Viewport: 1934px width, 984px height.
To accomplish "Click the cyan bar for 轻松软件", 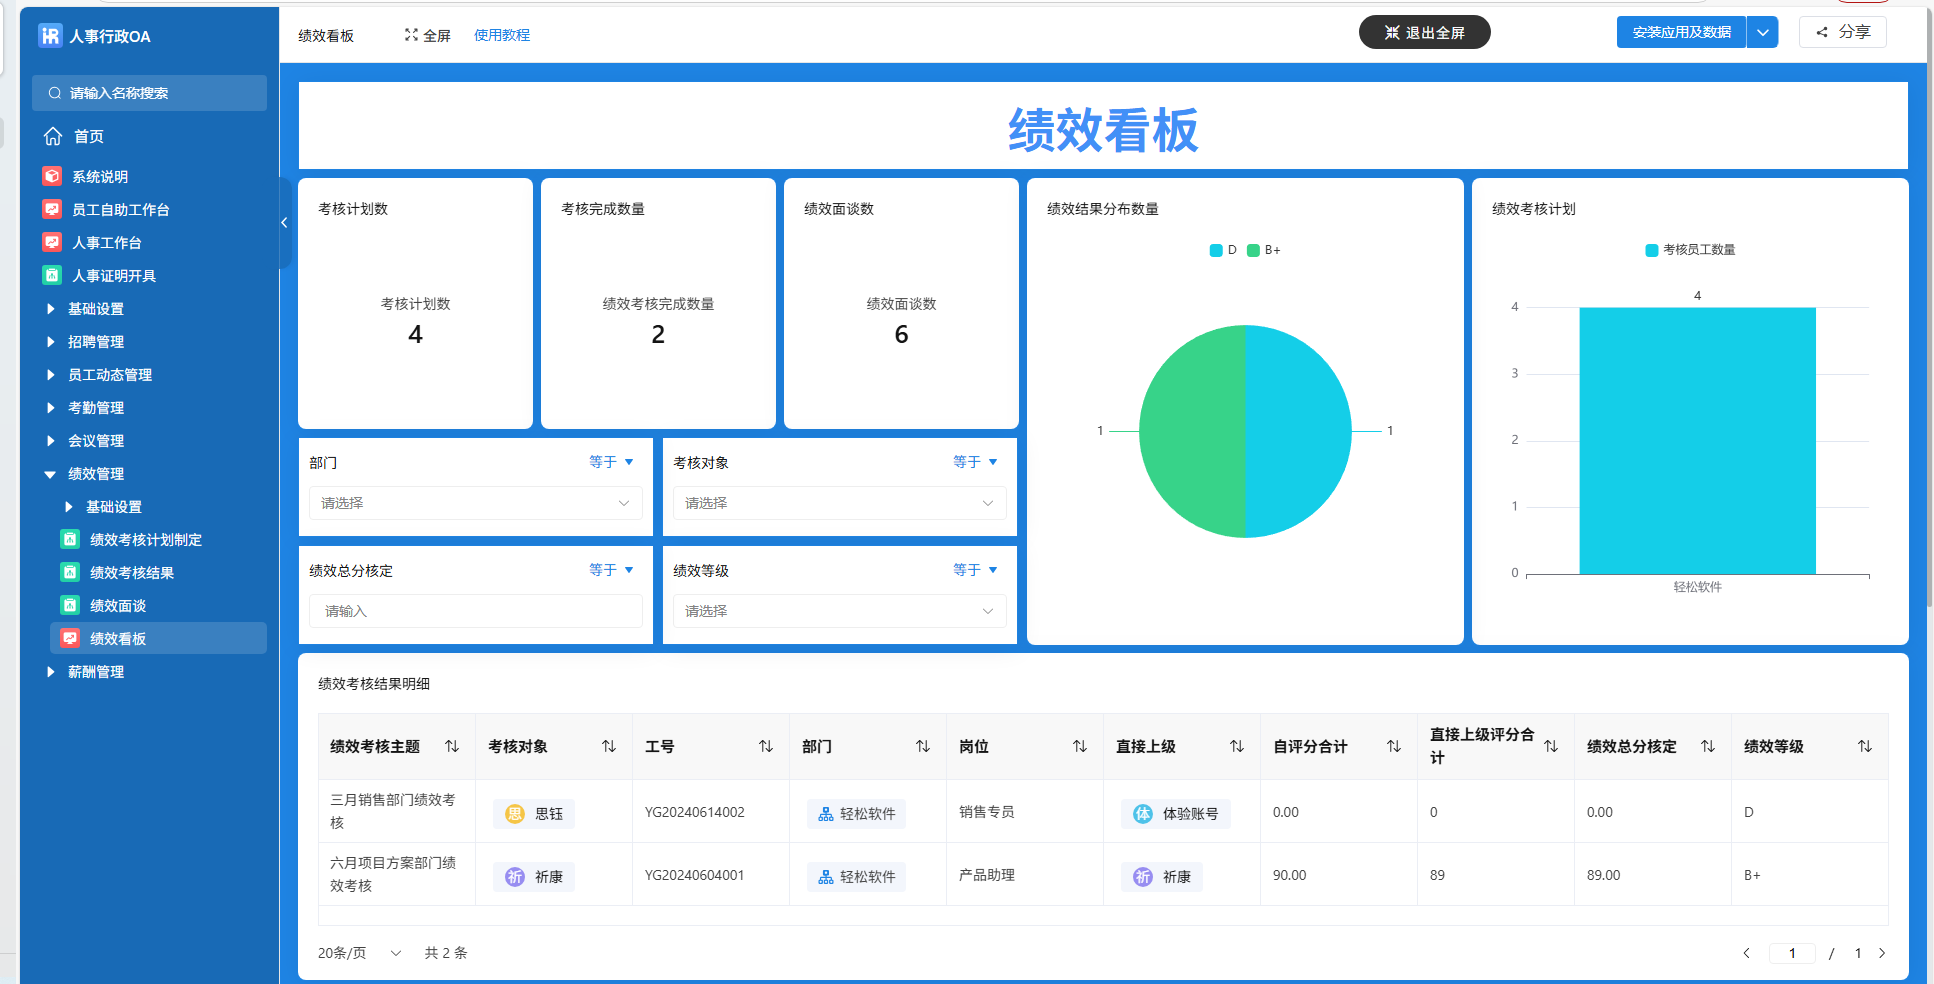I will coord(1697,440).
